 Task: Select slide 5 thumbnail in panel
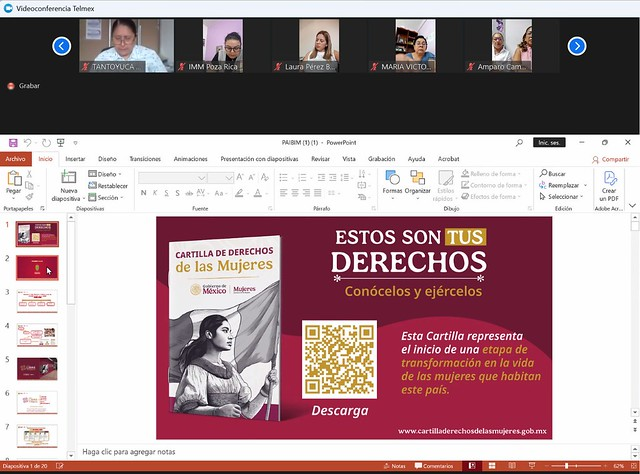[x=37, y=368]
